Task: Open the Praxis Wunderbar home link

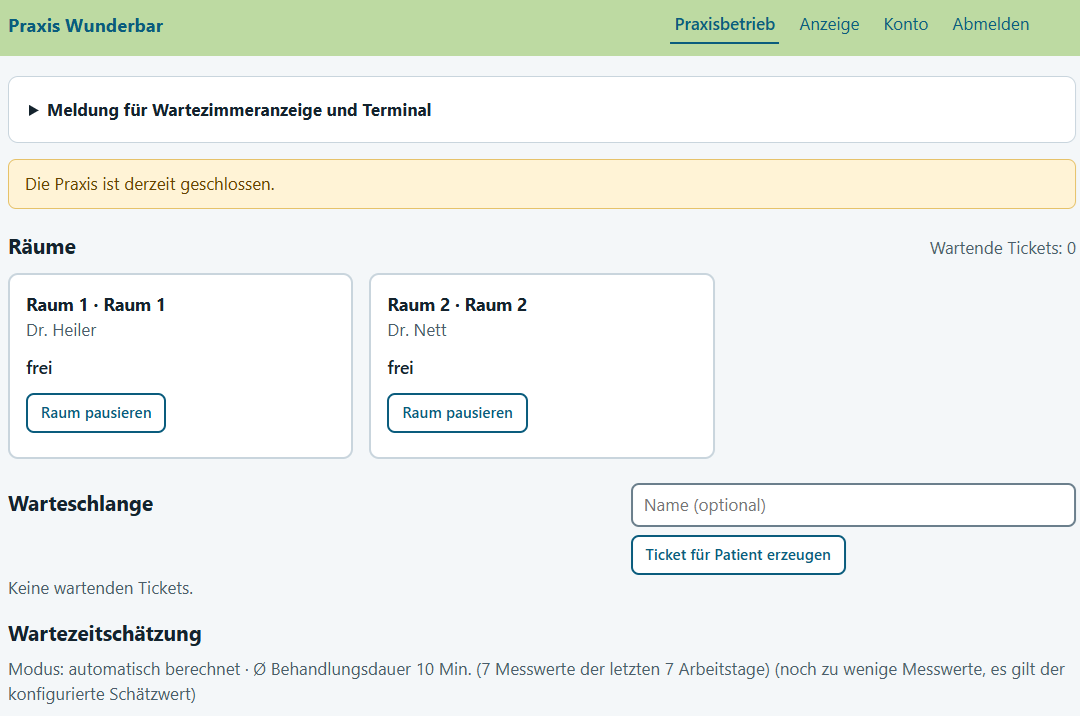Action: coord(85,26)
